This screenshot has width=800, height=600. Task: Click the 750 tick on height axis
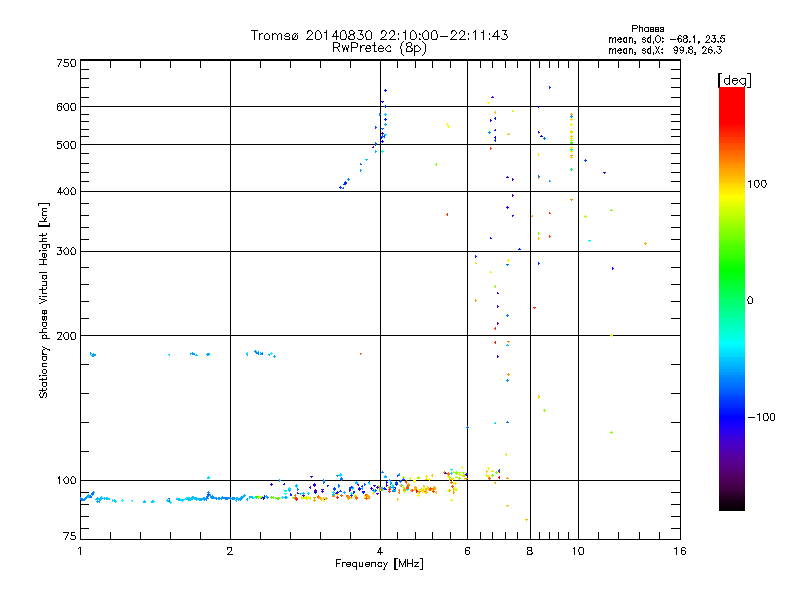pos(66,63)
